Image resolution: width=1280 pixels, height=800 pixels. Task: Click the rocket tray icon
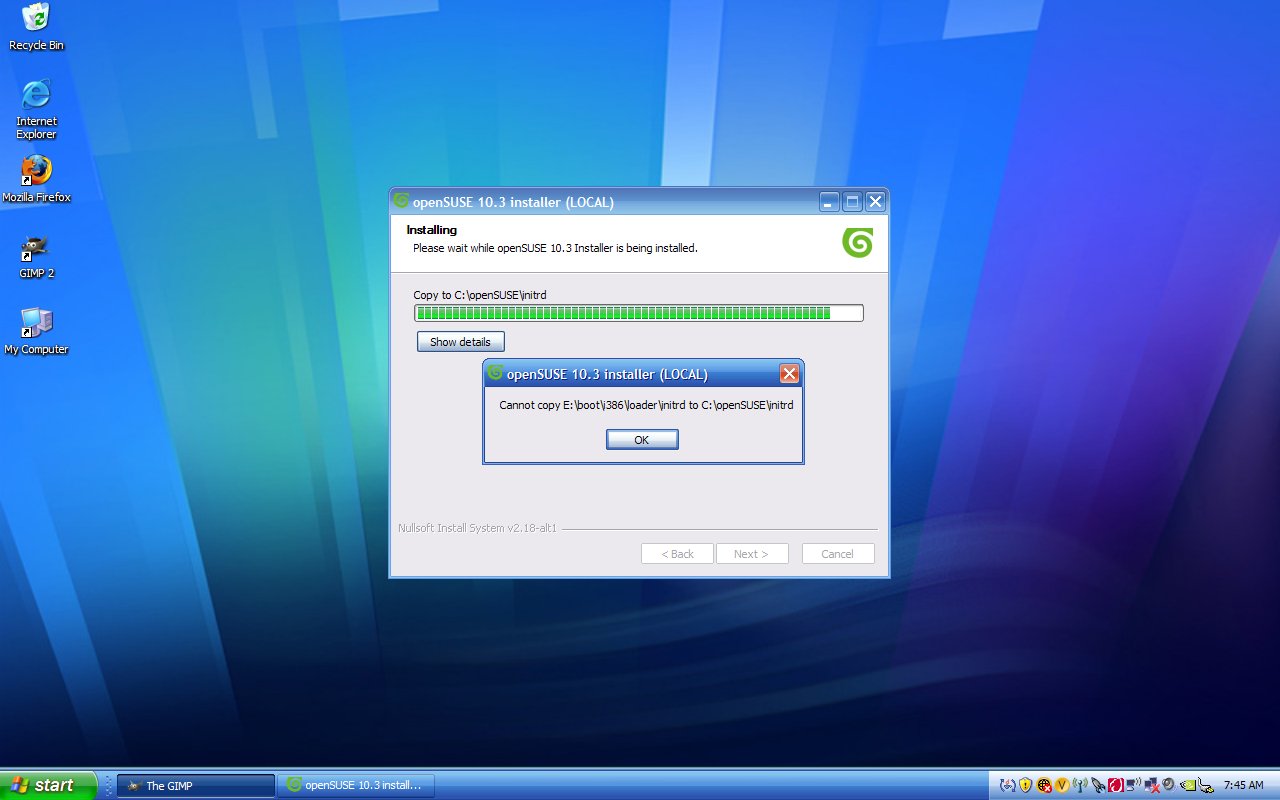(x=1098, y=785)
